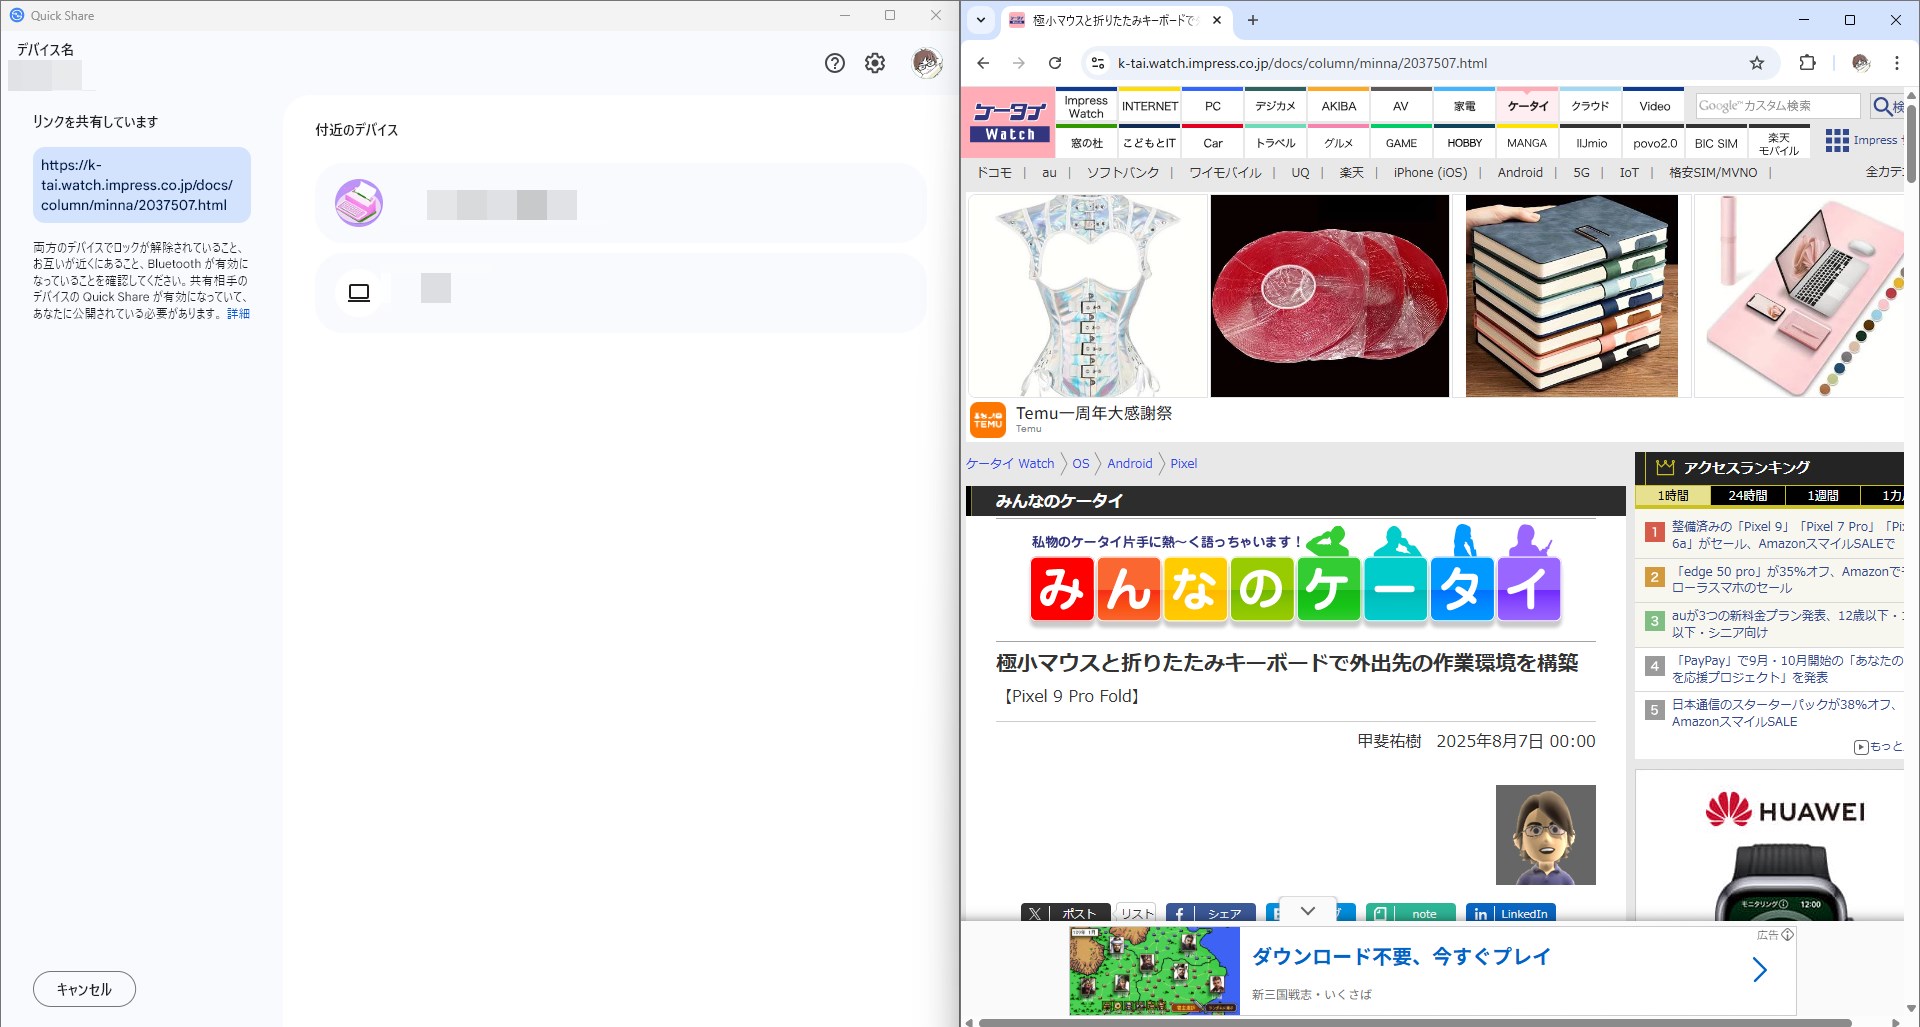Screen dimensions: 1920x1027
Task: Open Pixel breadcrumb link
Action: pos(1183,464)
